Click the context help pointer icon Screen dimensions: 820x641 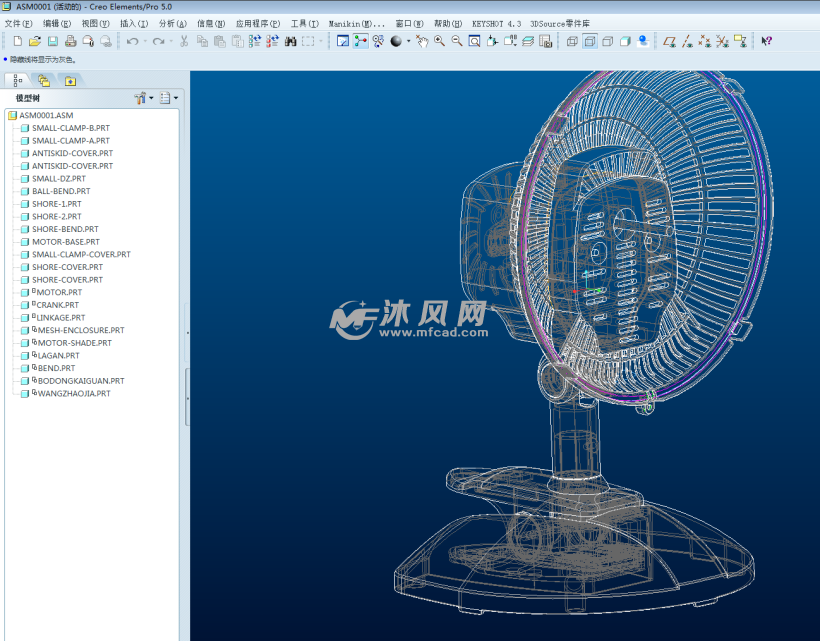pyautogui.click(x=766, y=41)
